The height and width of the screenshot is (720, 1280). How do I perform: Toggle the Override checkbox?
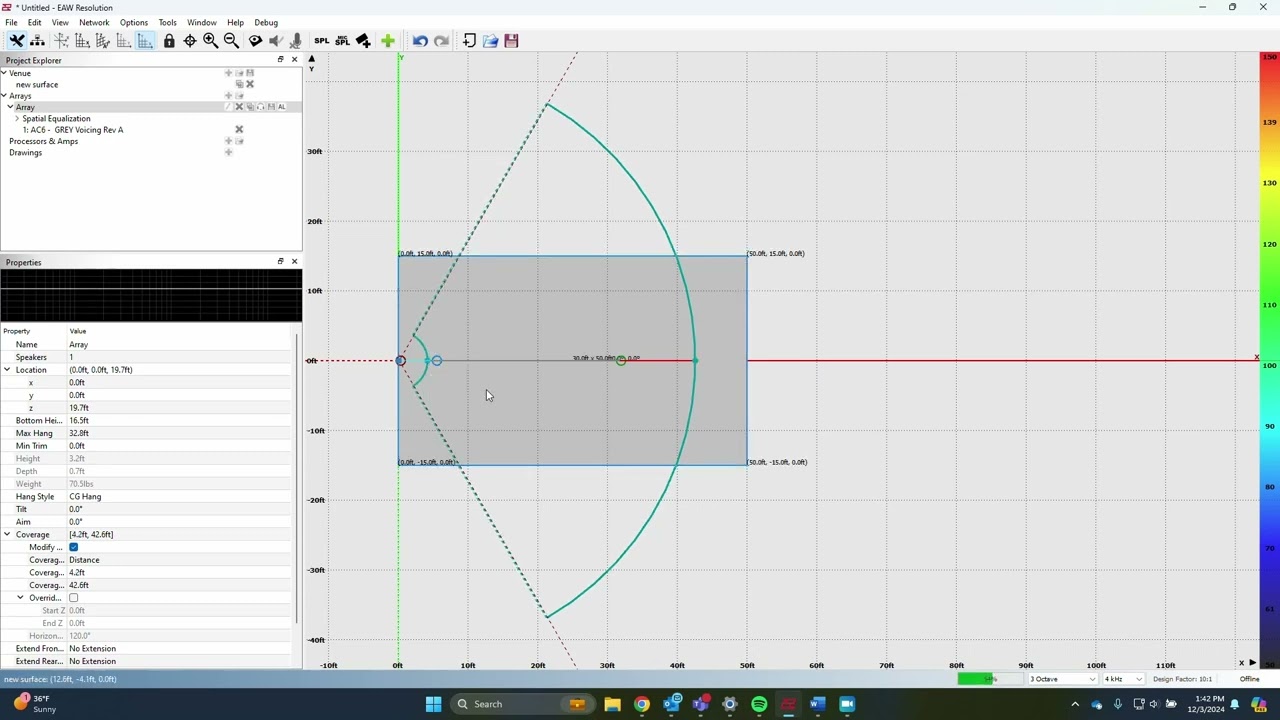(73, 598)
